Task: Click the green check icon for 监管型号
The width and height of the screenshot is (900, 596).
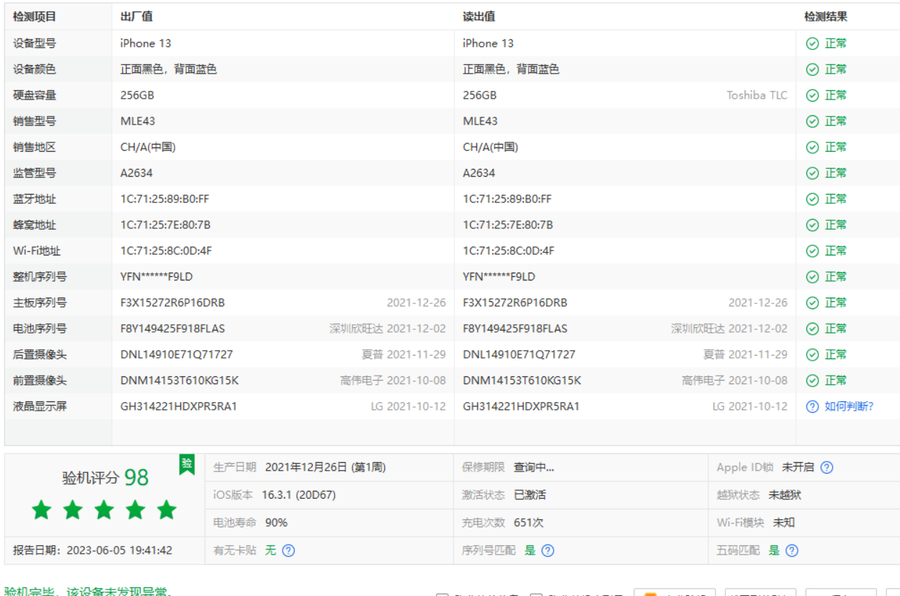Action: click(x=812, y=173)
